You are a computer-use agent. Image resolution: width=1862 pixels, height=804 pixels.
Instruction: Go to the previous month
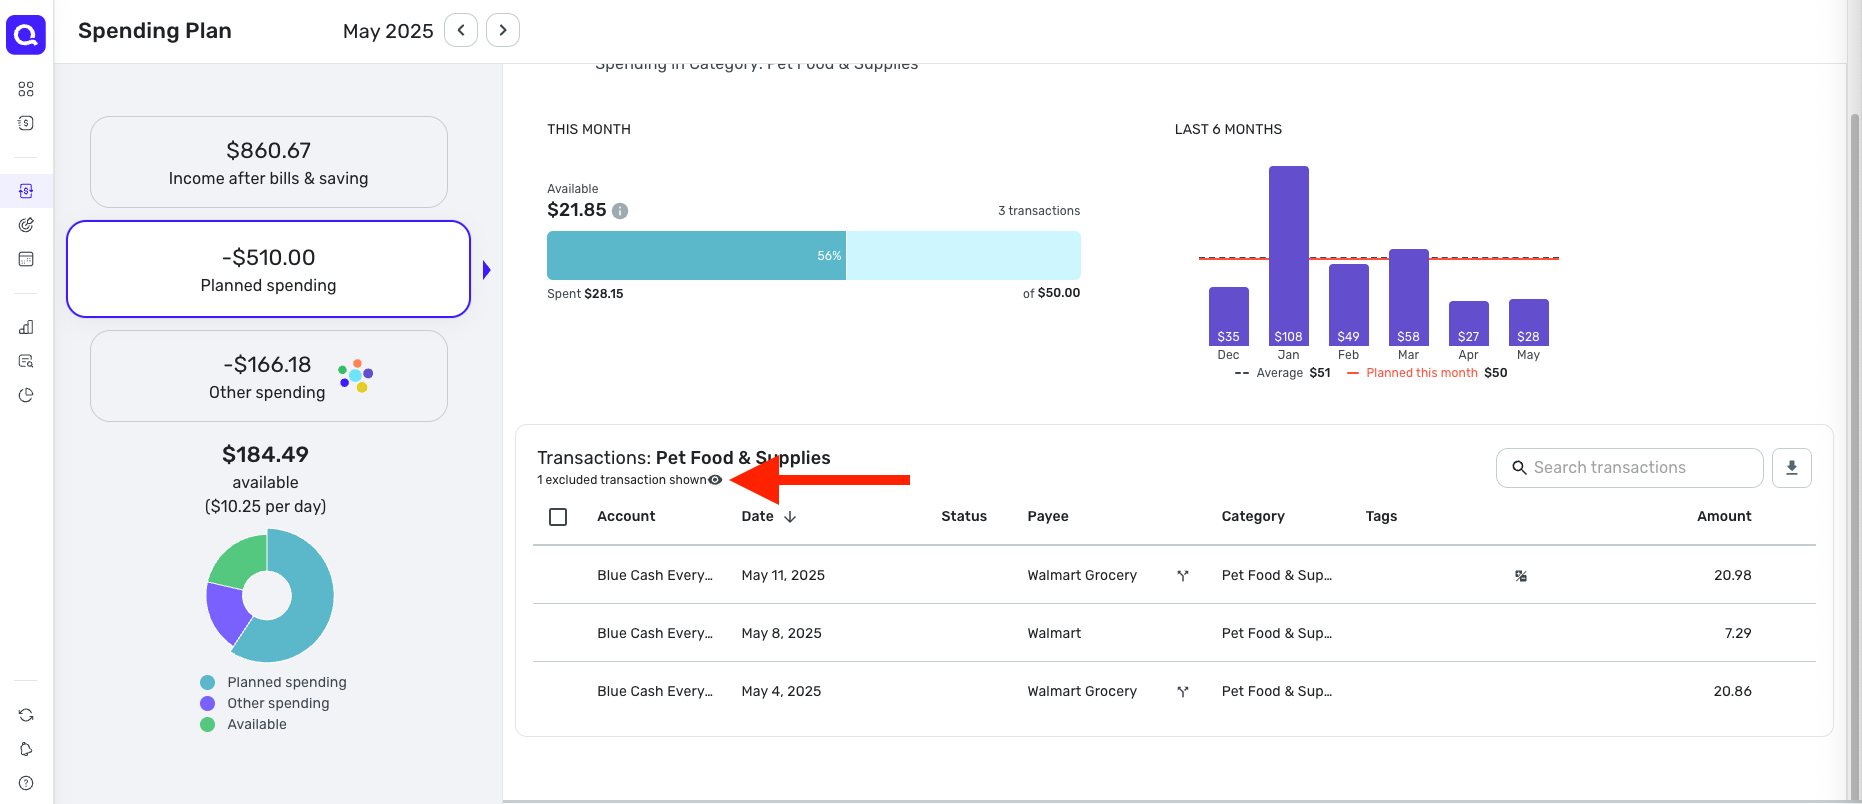coord(461,30)
